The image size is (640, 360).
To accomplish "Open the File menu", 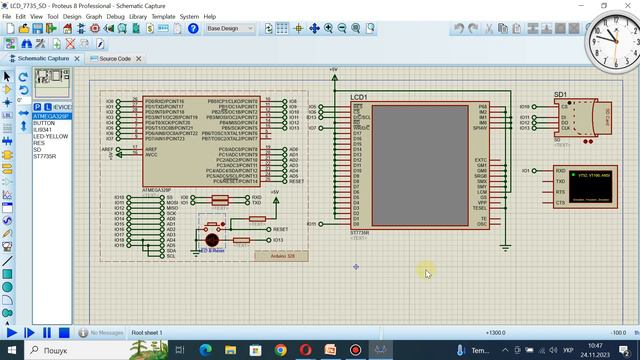I will [7, 17].
